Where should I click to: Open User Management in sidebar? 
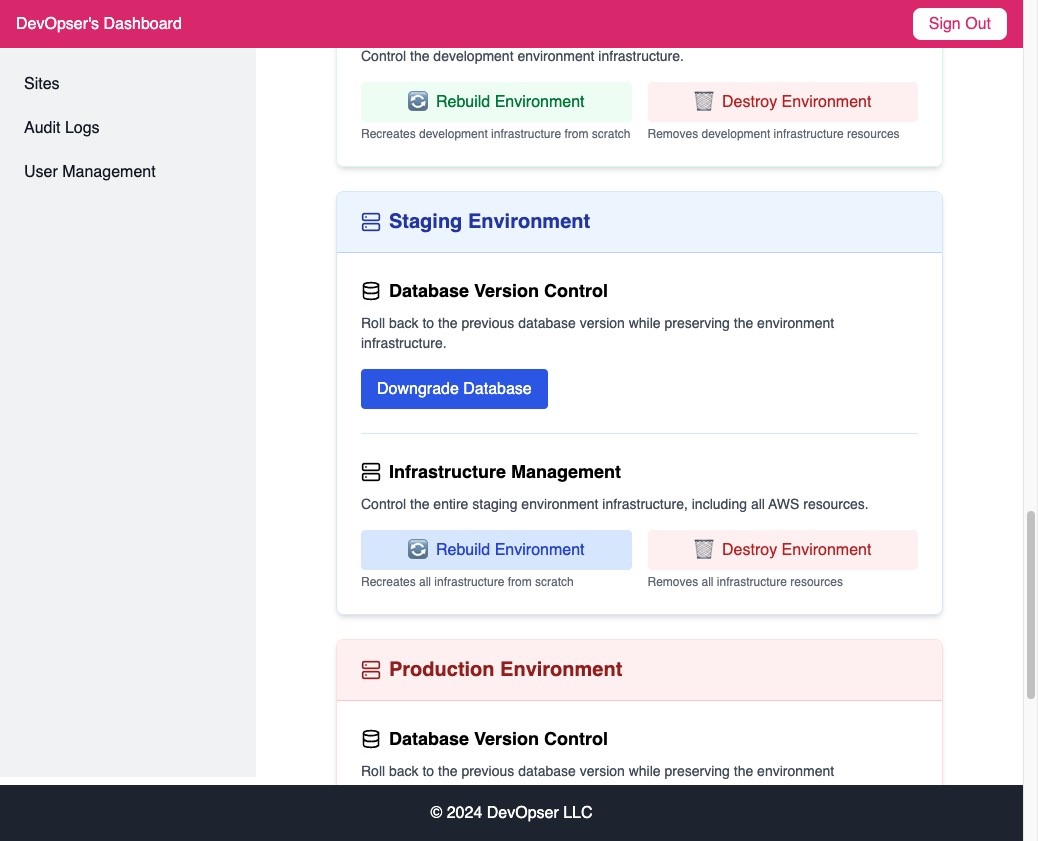point(90,172)
